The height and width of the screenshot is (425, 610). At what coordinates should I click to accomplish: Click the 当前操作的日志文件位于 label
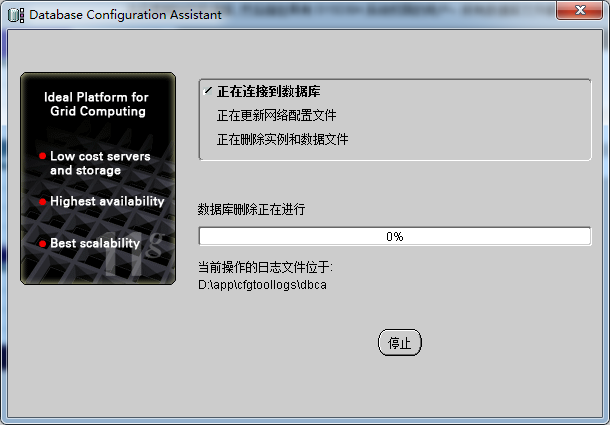(x=265, y=267)
